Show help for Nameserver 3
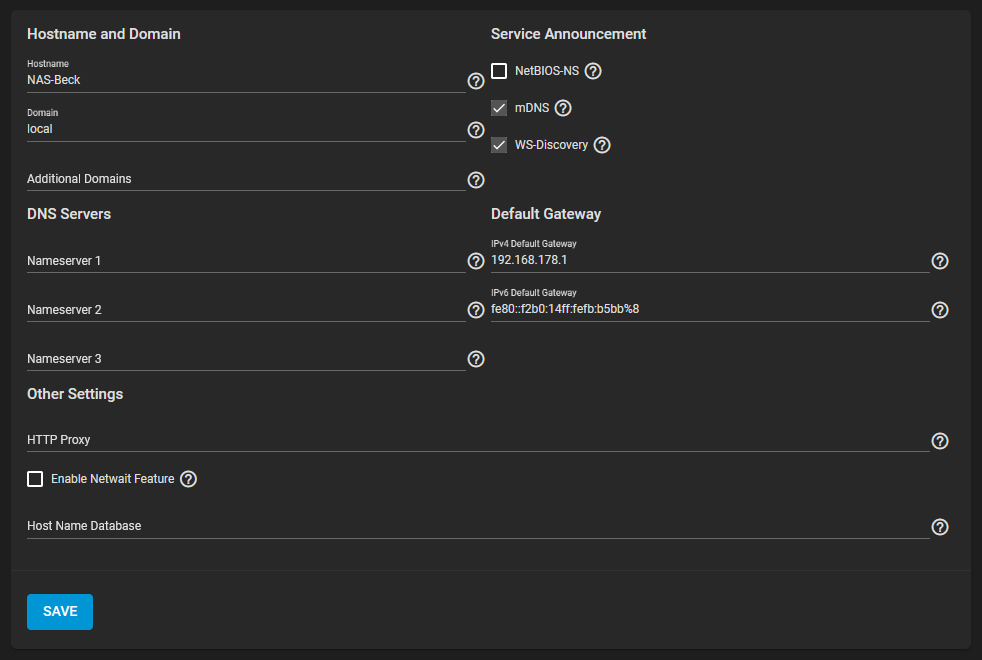 click(476, 359)
